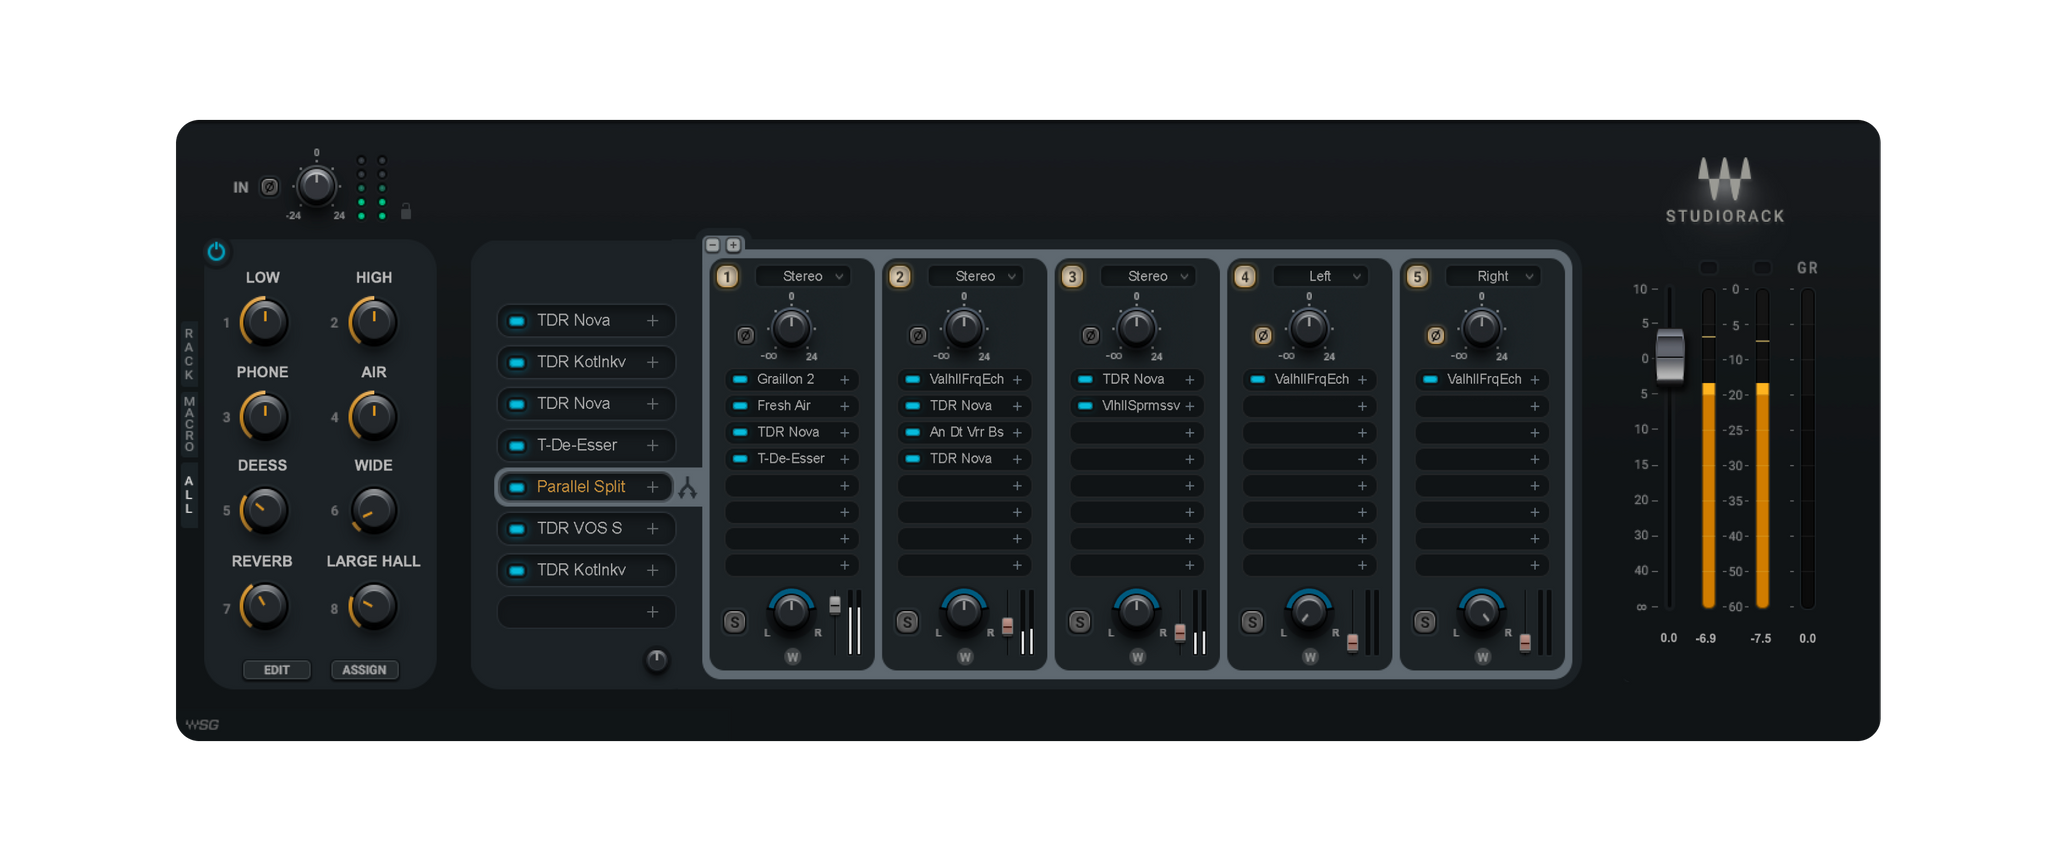Click the main output fader handle

[x=1670, y=355]
